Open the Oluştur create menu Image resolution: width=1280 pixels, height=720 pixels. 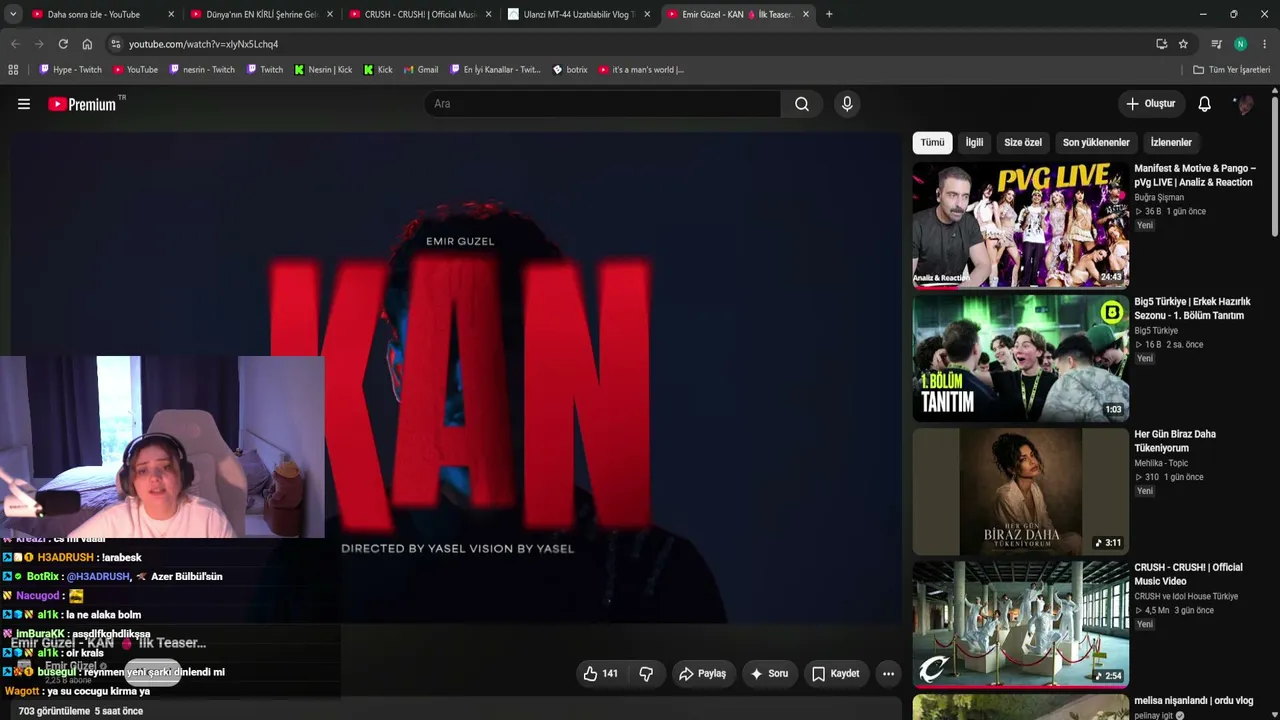click(1151, 104)
